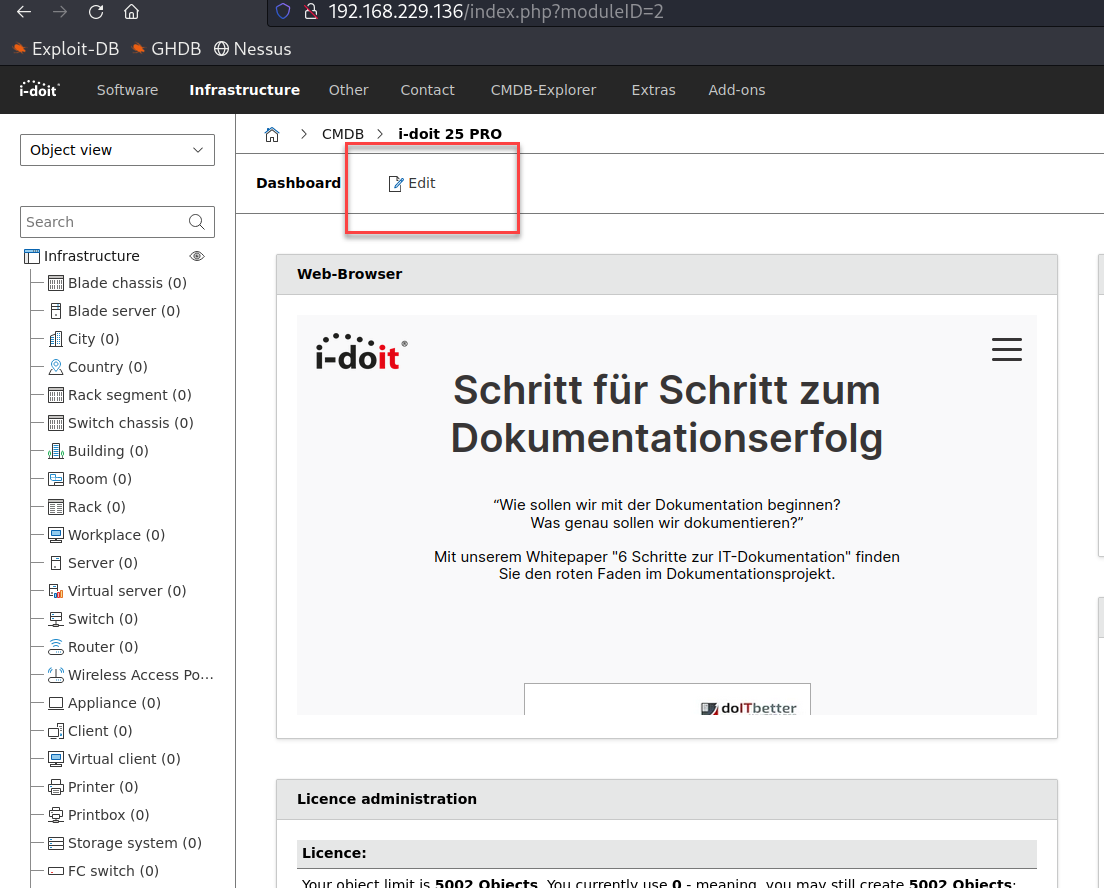The image size is (1104, 888).
Task: Click the Infrastructure tree root label
Action: pyautogui.click(x=92, y=256)
